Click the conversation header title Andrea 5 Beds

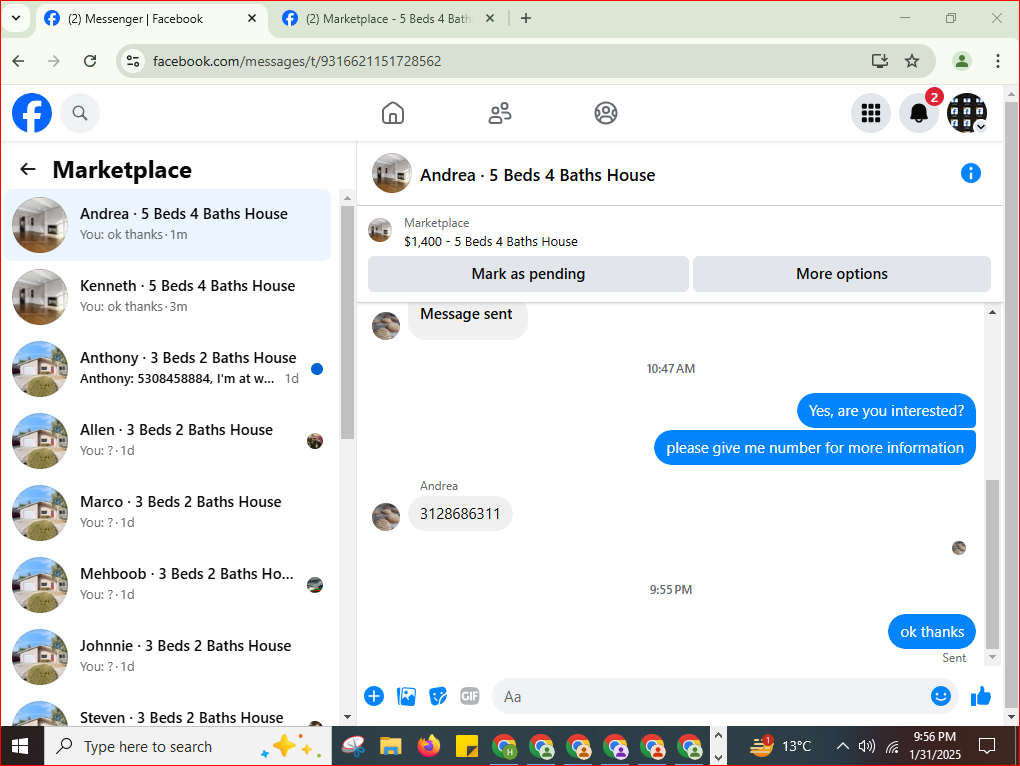[537, 175]
